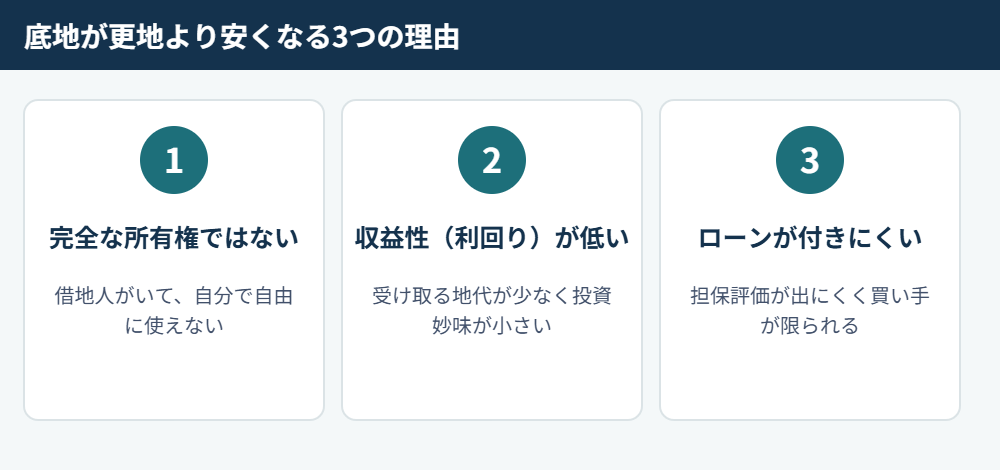Click the word 利回り in second heading

tap(492, 239)
